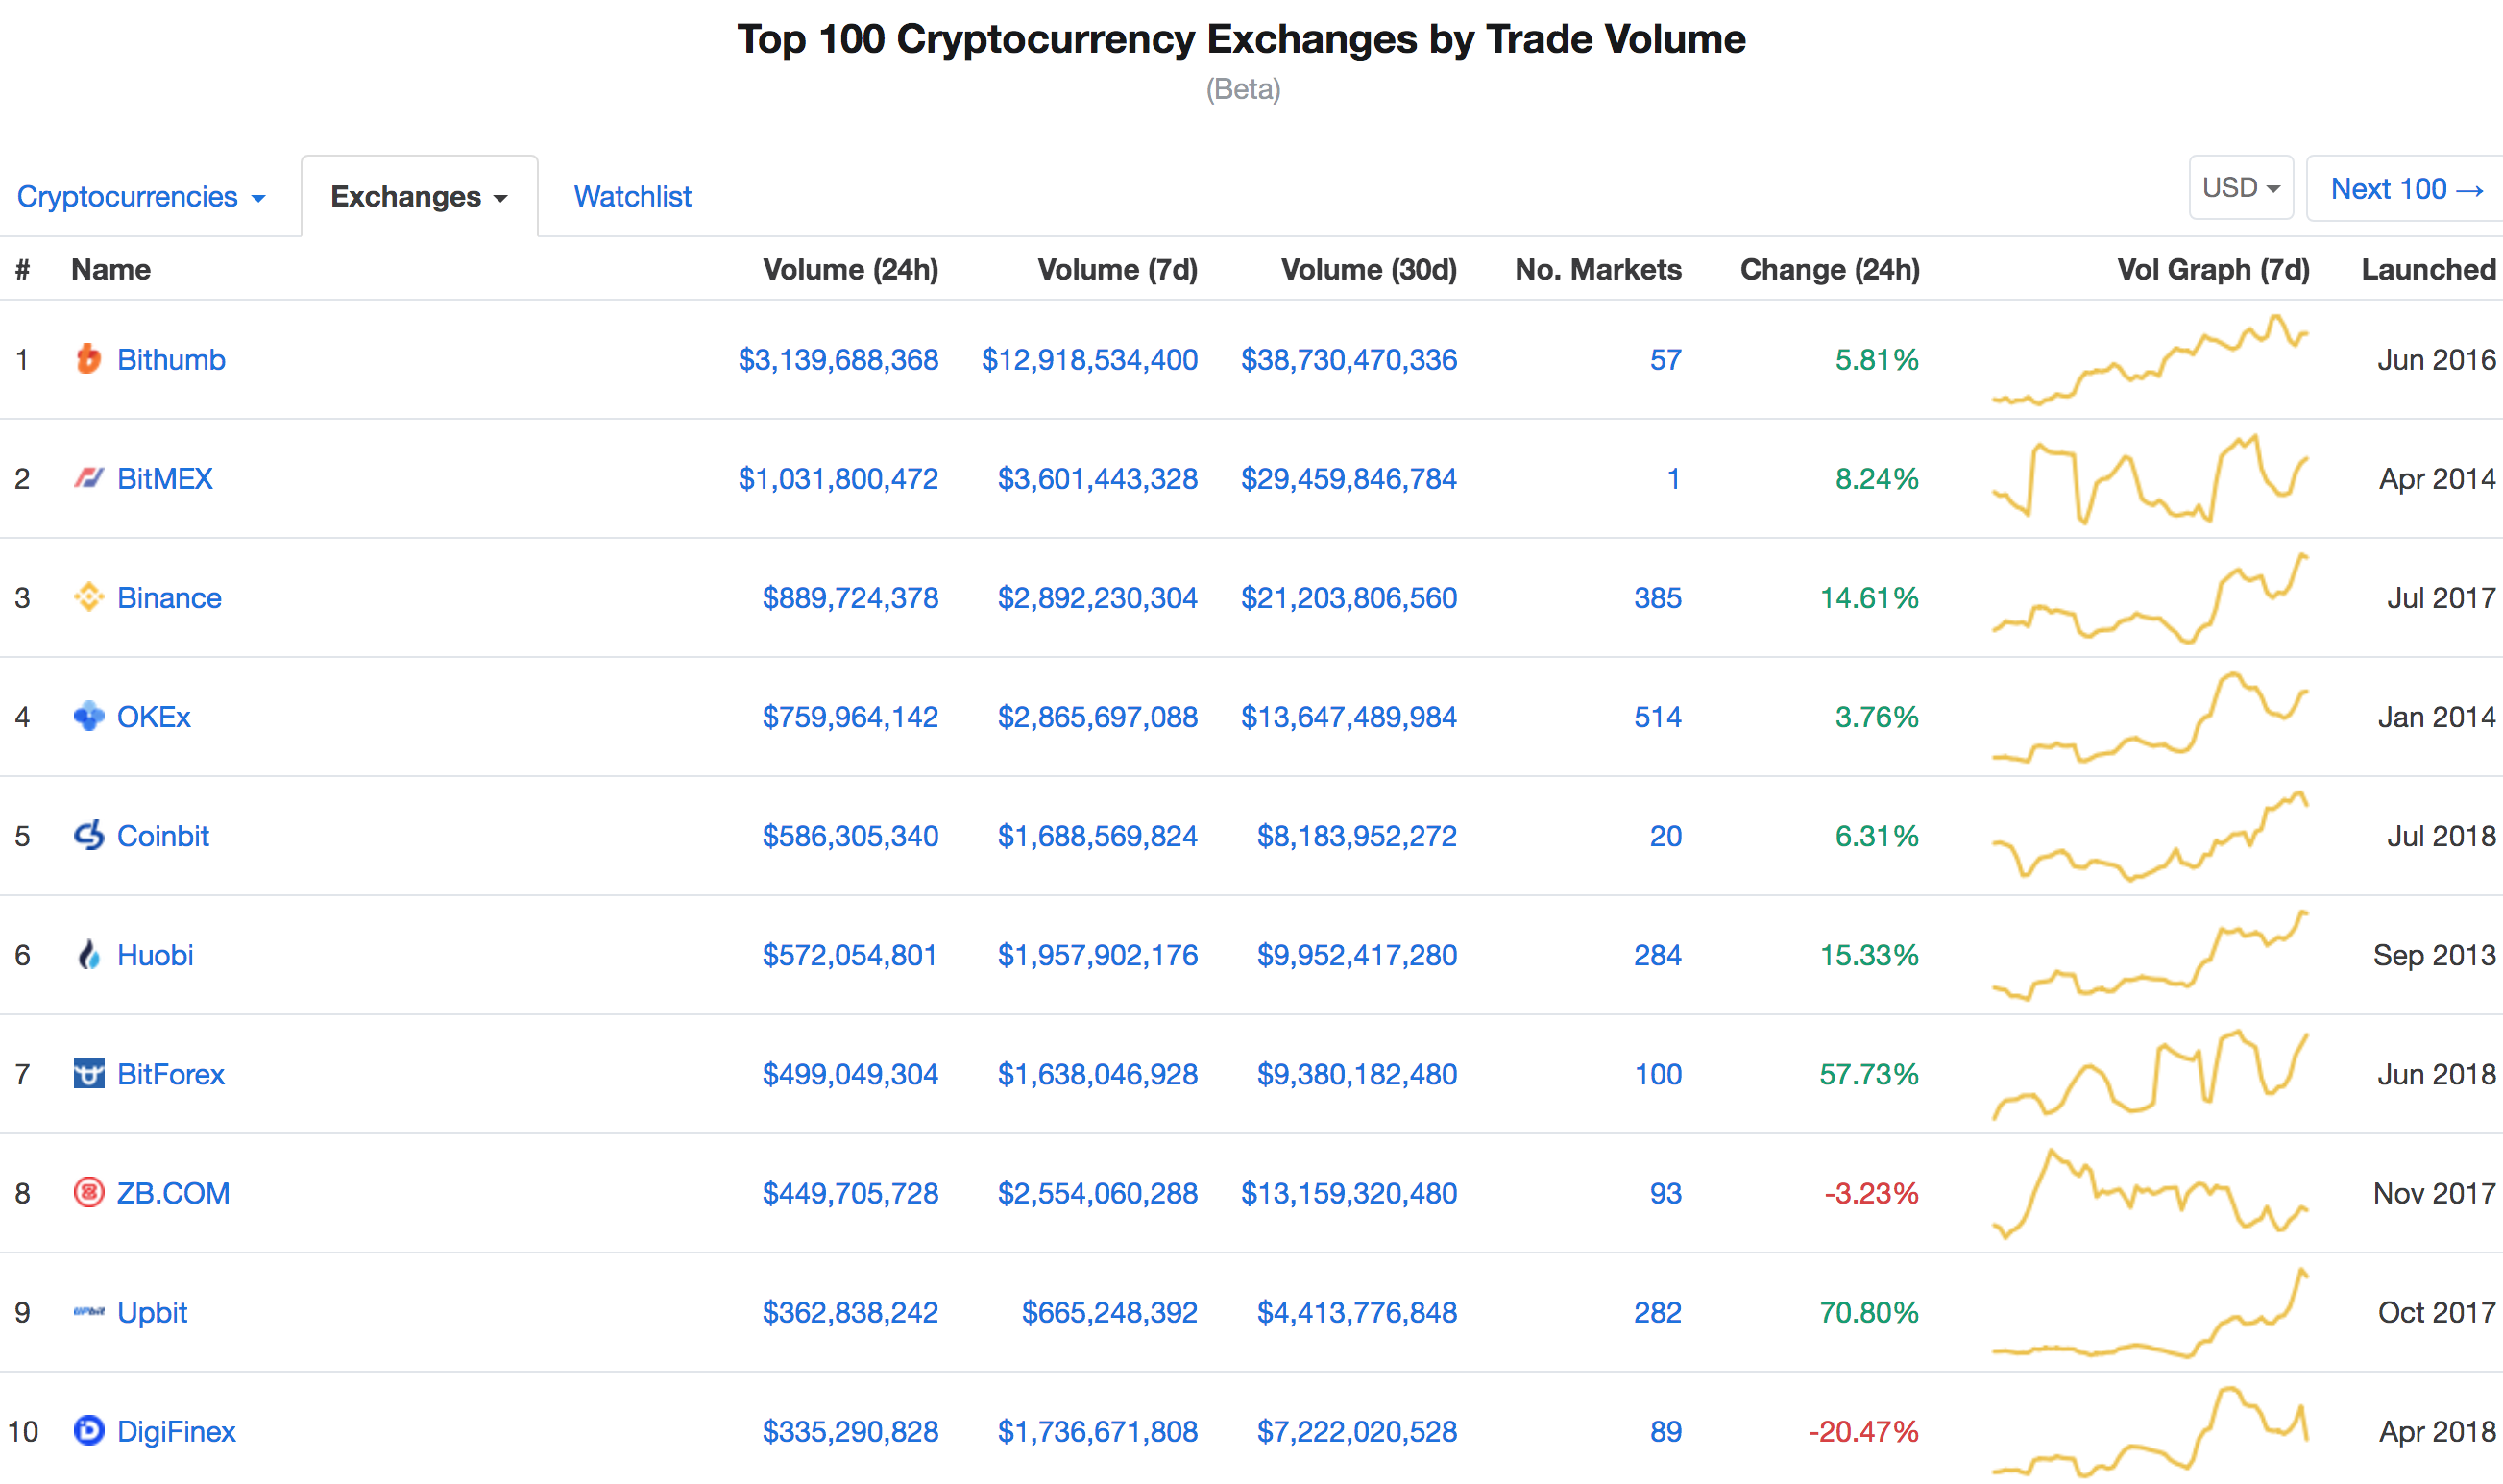Sort by Launched column header
Viewport: 2503px width, 1484px height.
click(2429, 269)
